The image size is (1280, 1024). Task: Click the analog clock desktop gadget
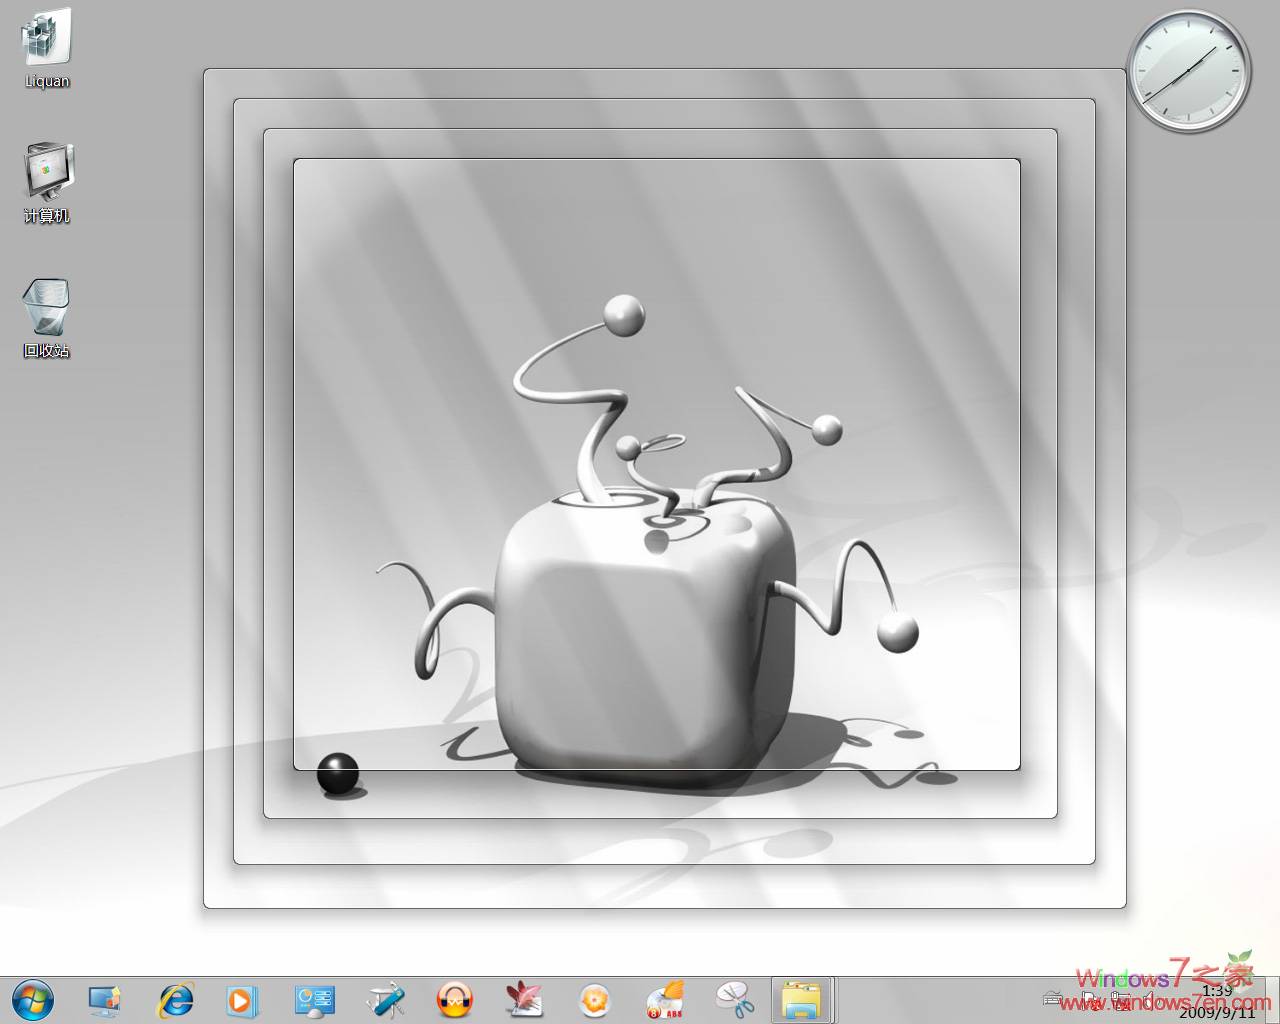(1189, 70)
